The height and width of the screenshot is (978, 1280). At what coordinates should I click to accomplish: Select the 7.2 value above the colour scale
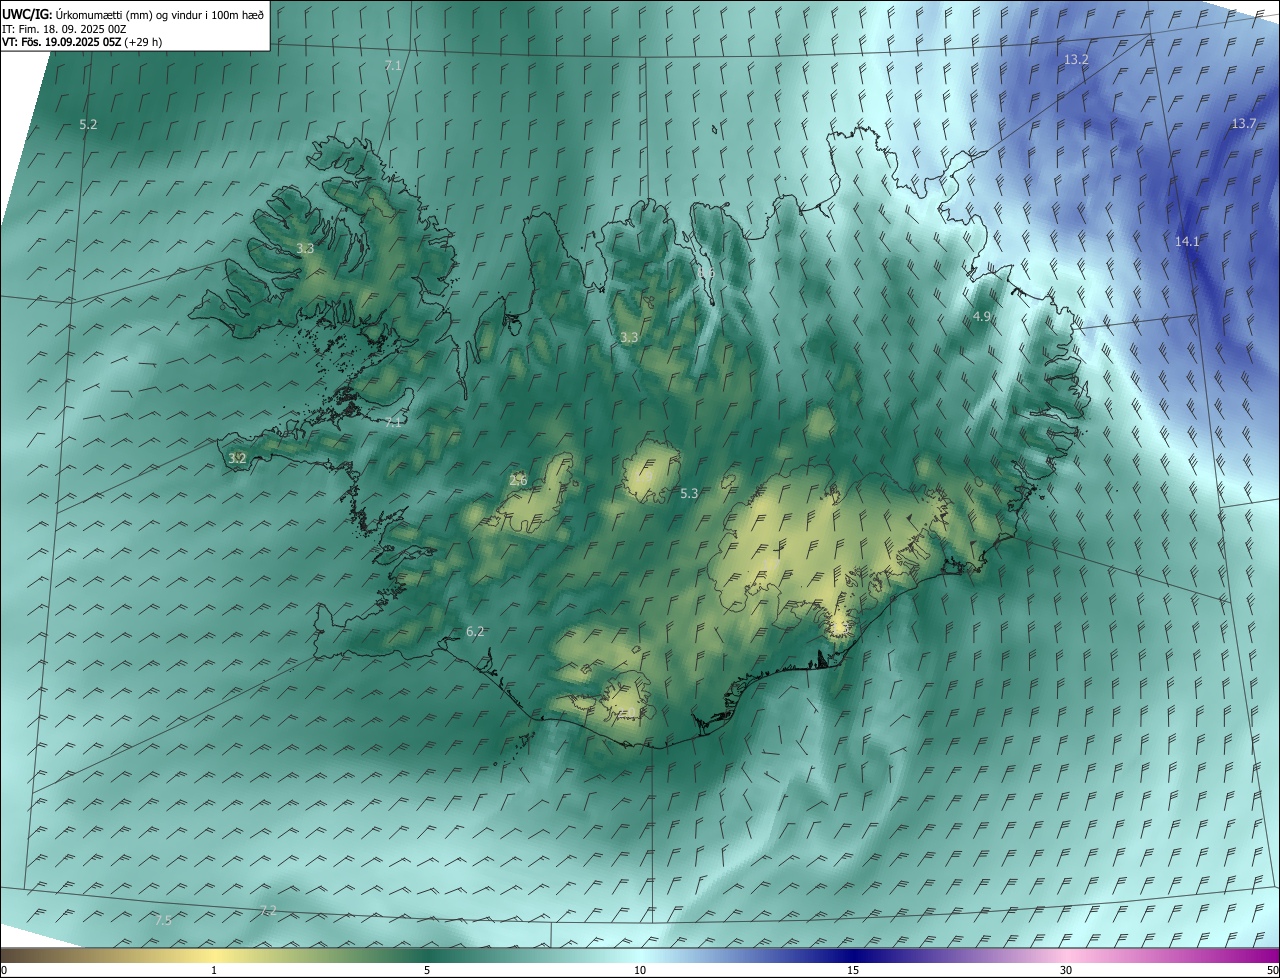(268, 911)
